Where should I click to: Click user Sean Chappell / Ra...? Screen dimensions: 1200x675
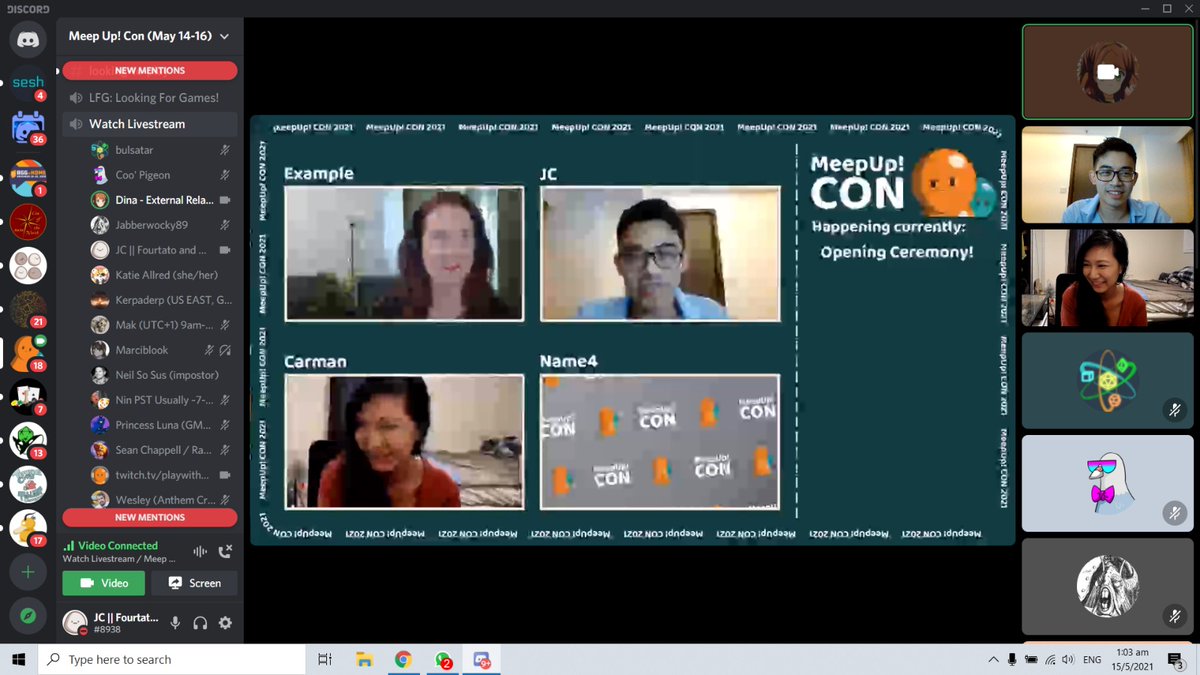[162, 450]
